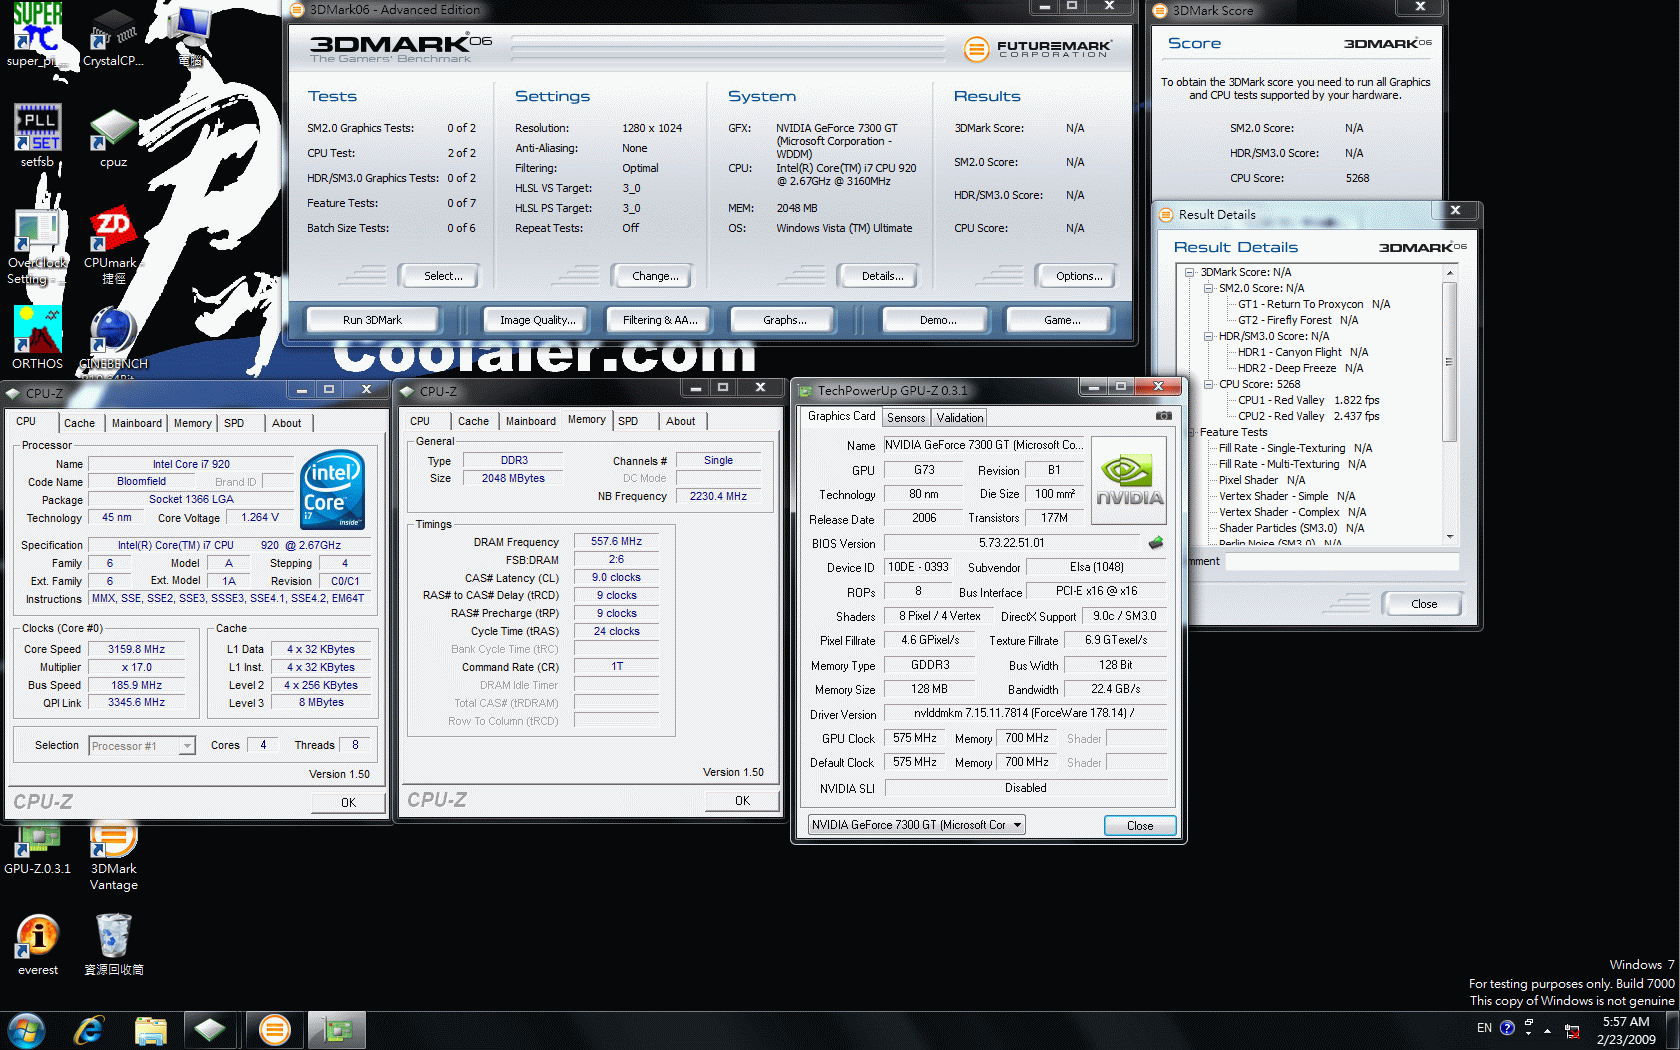Select CPU1 - Red Valley 1.822 fps row
1680x1050 pixels.
pyautogui.click(x=1308, y=400)
